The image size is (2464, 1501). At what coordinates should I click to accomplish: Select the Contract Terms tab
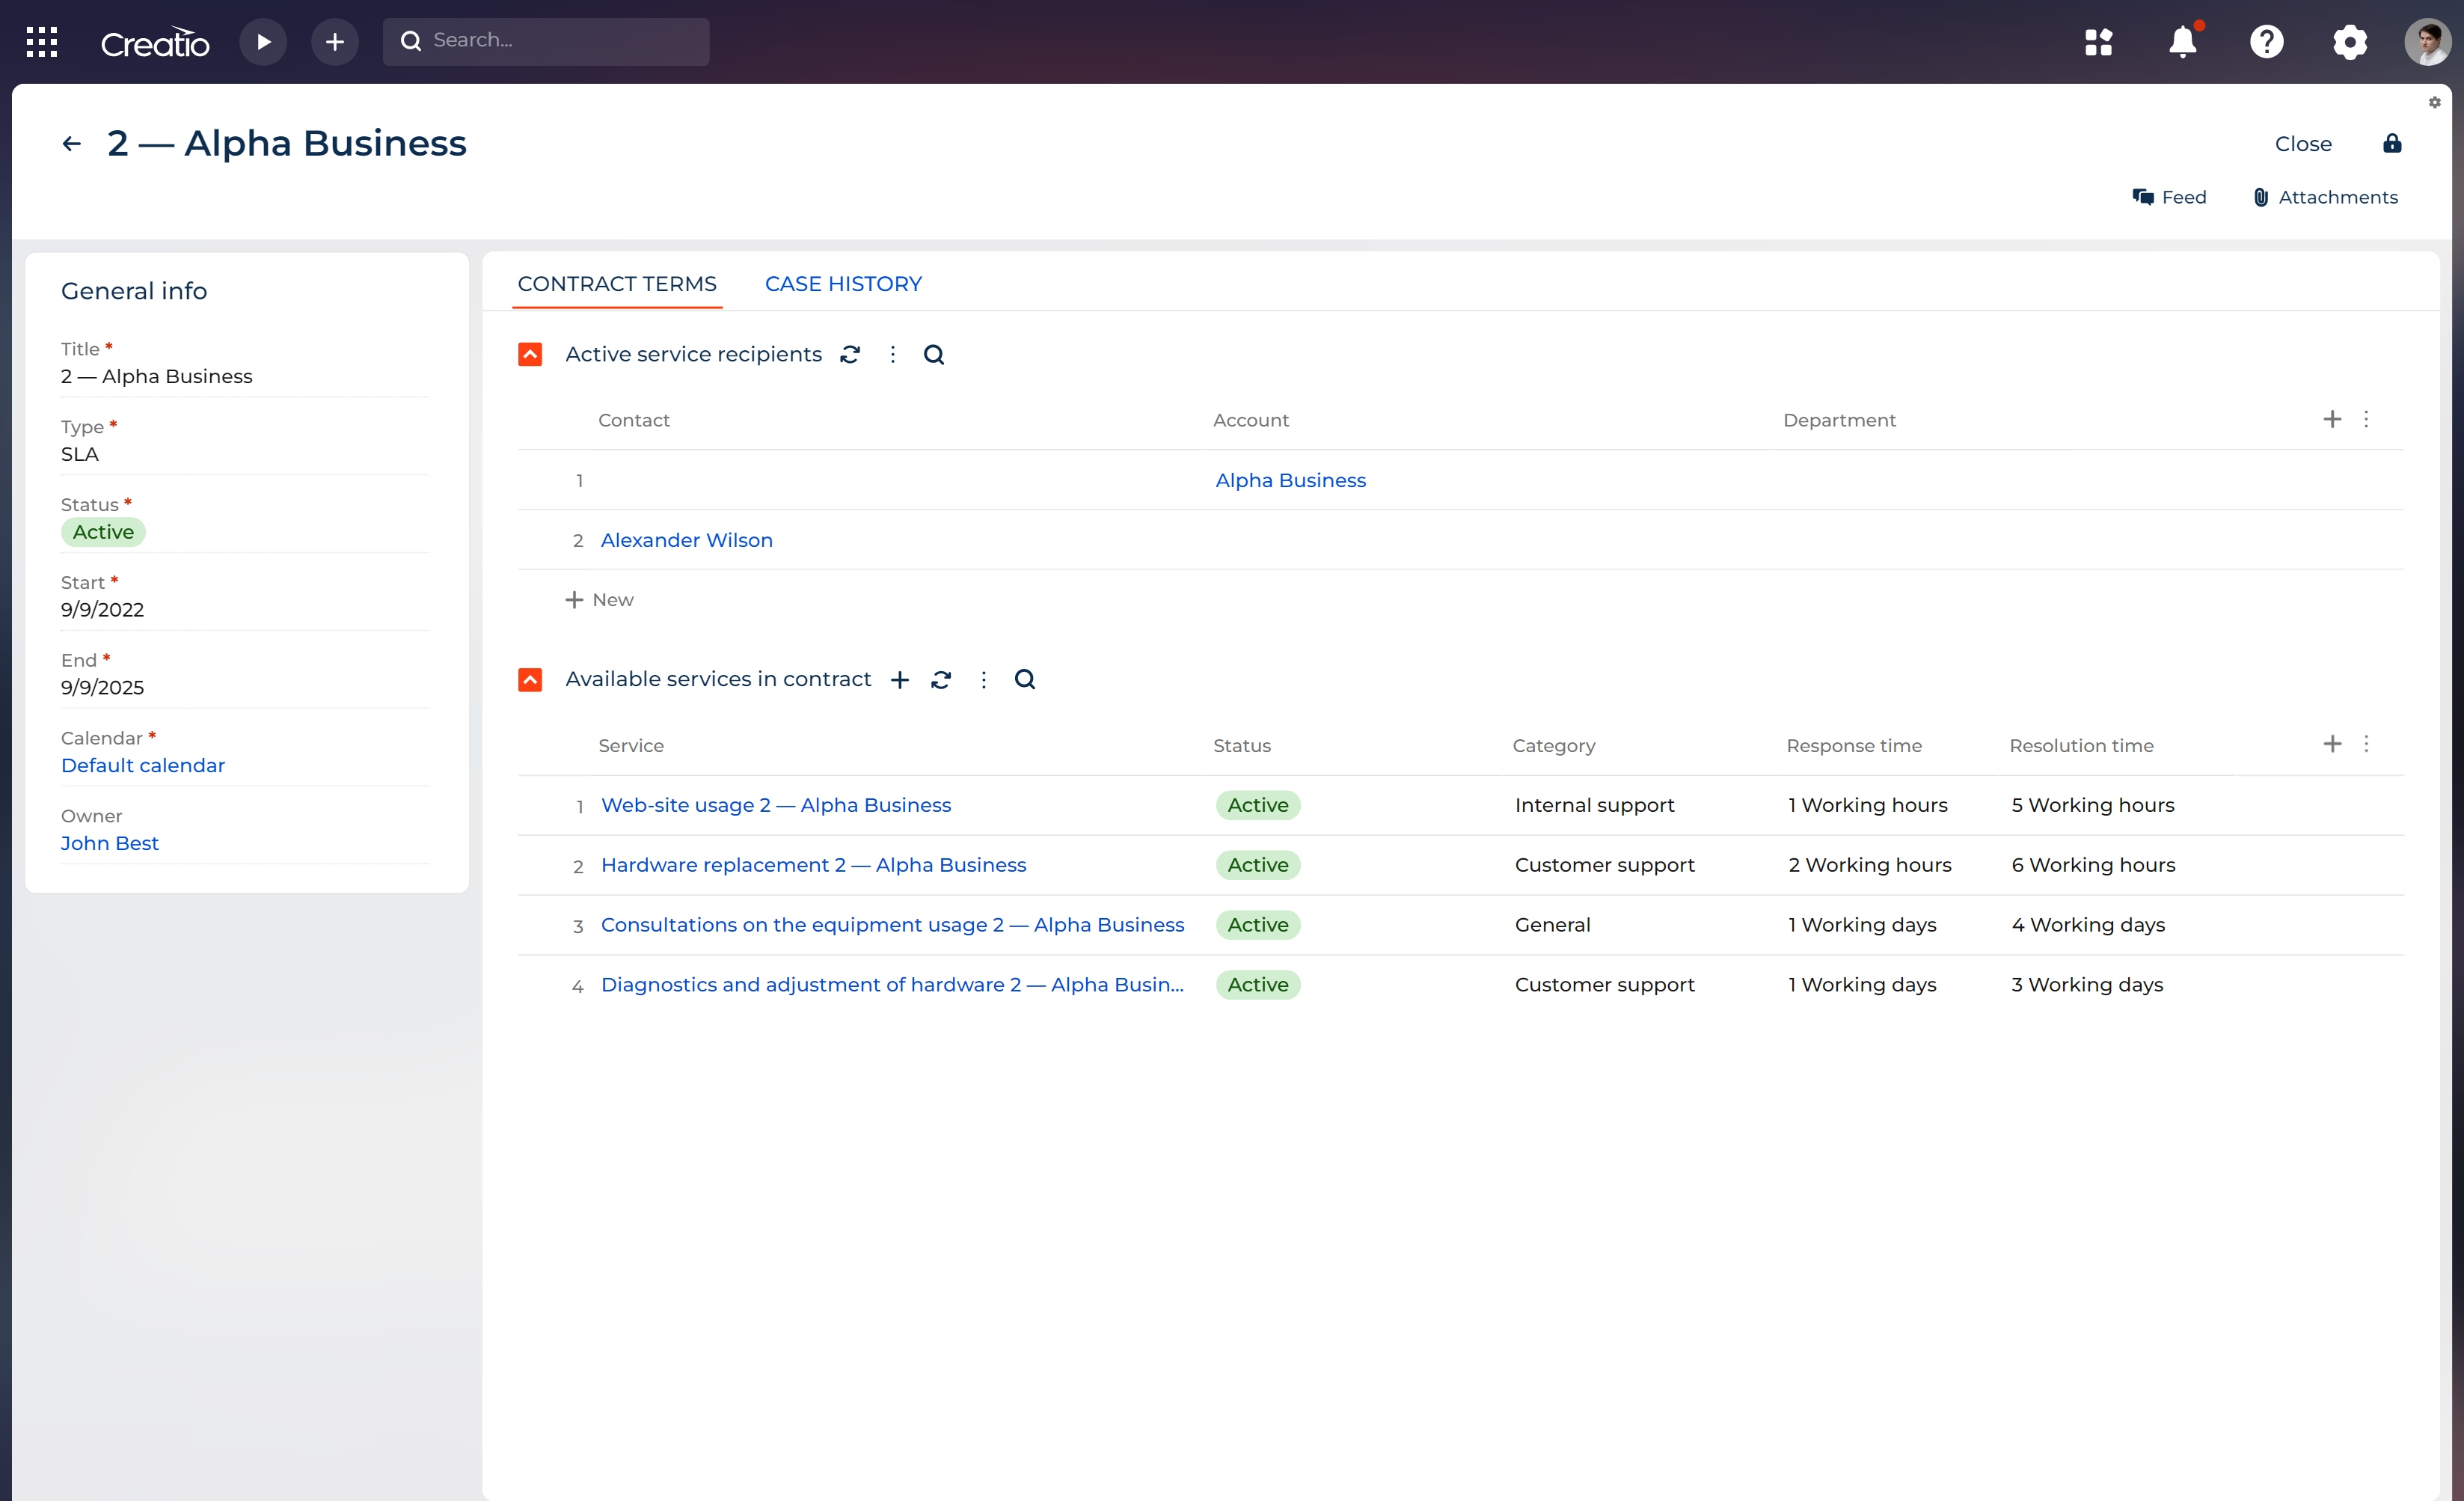[617, 284]
